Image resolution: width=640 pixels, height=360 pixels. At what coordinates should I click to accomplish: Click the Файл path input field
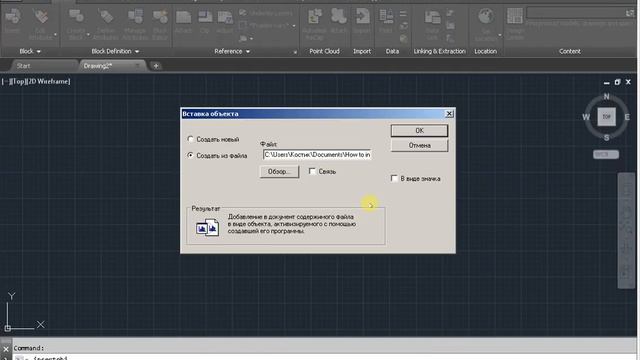click(x=317, y=155)
